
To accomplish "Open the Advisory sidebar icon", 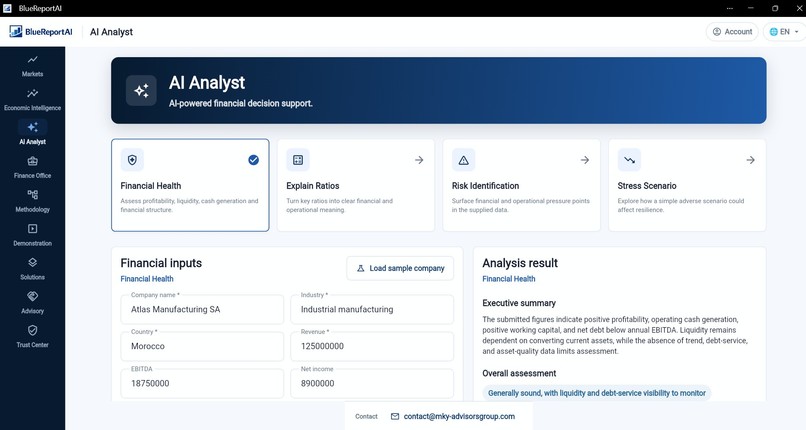I will pyautogui.click(x=32, y=296).
